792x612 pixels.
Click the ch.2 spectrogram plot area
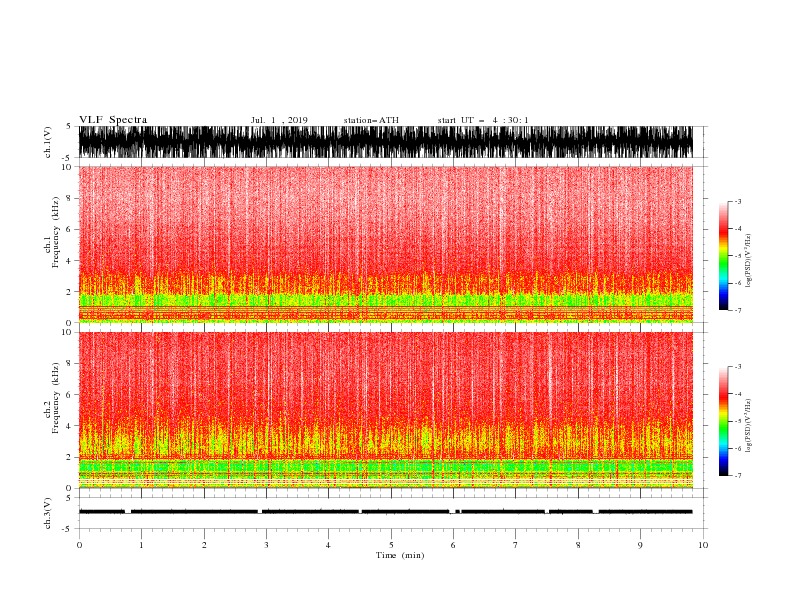pyautogui.click(x=385, y=410)
